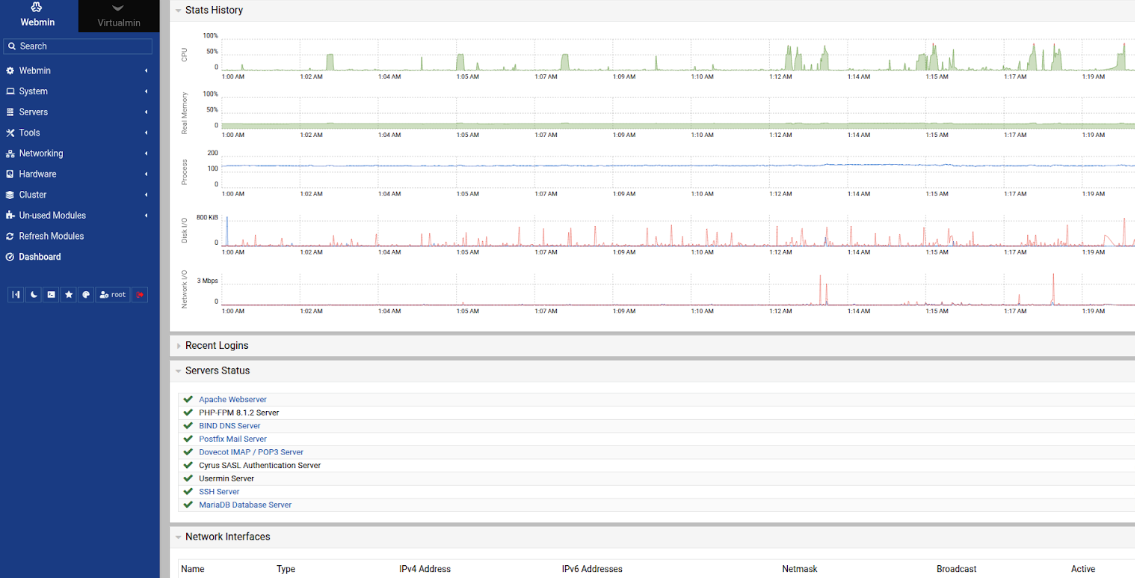The height and width of the screenshot is (578, 1135).
Task: Click the arrow beside Cluster category
Action: [x=146, y=195]
